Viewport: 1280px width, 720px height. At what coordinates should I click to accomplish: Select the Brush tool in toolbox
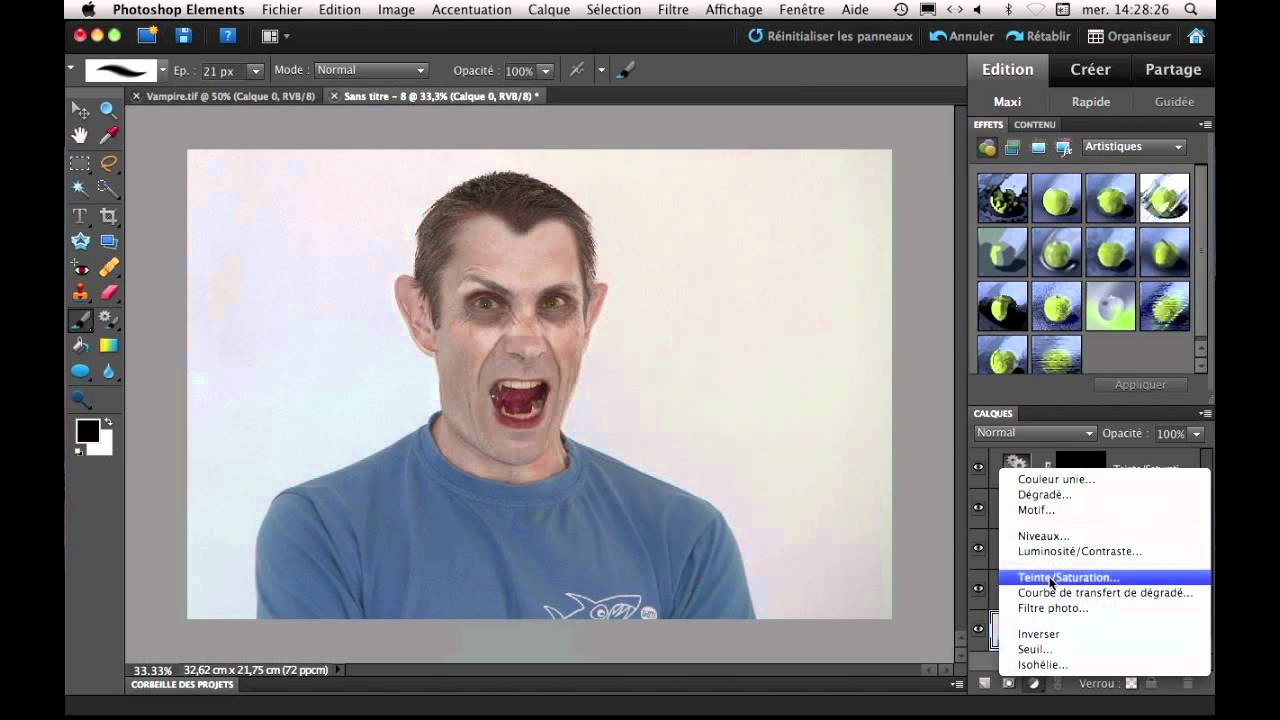(x=80, y=320)
